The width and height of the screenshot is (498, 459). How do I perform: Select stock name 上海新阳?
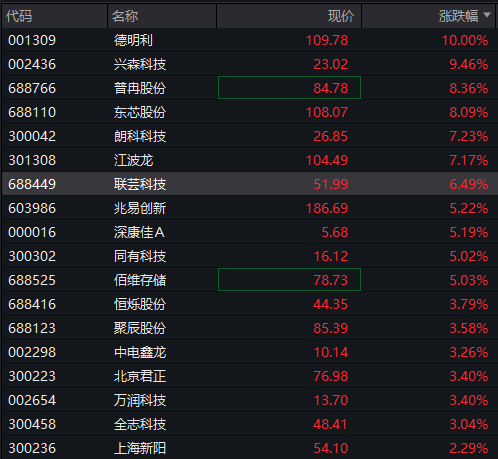coord(140,448)
